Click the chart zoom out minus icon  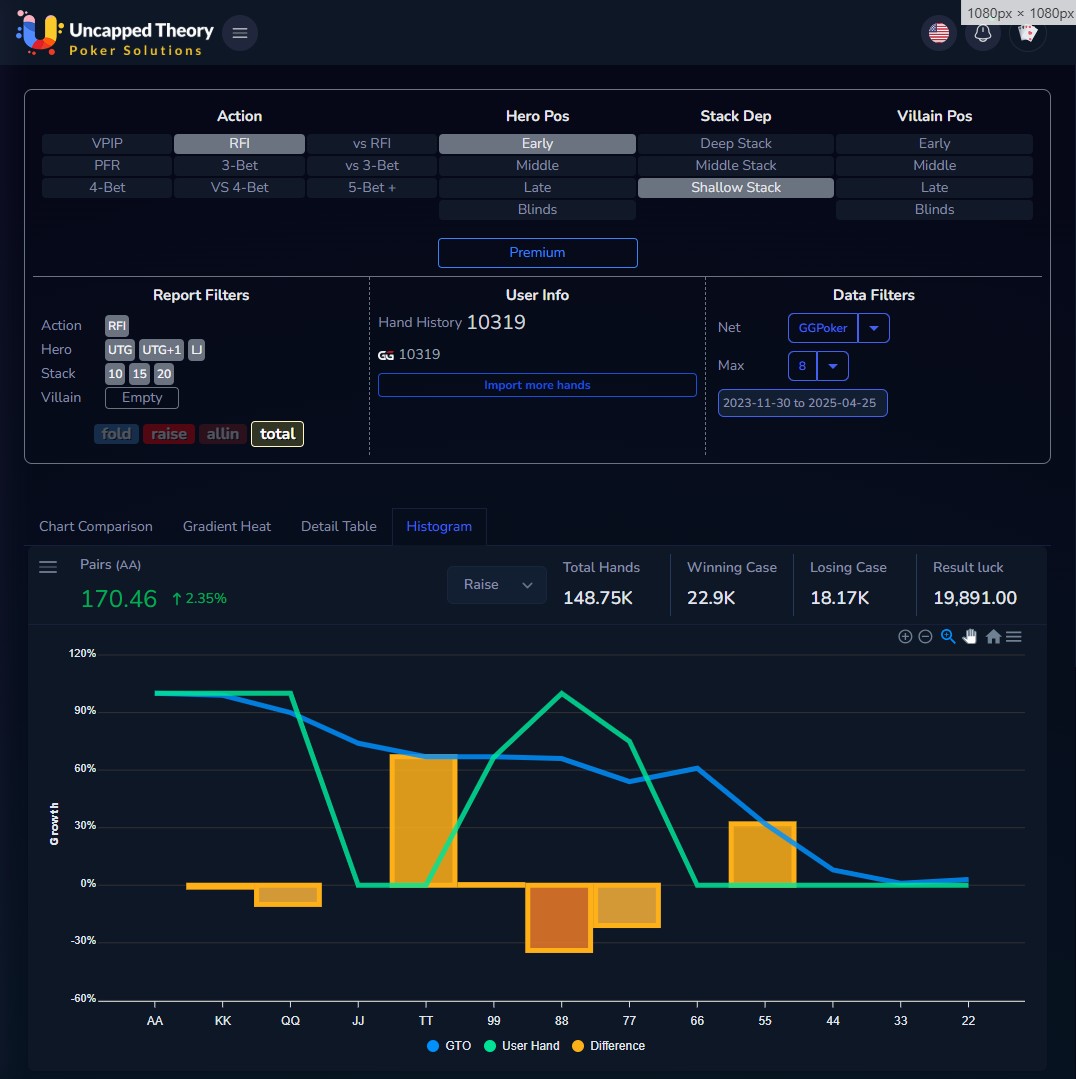[x=926, y=637]
